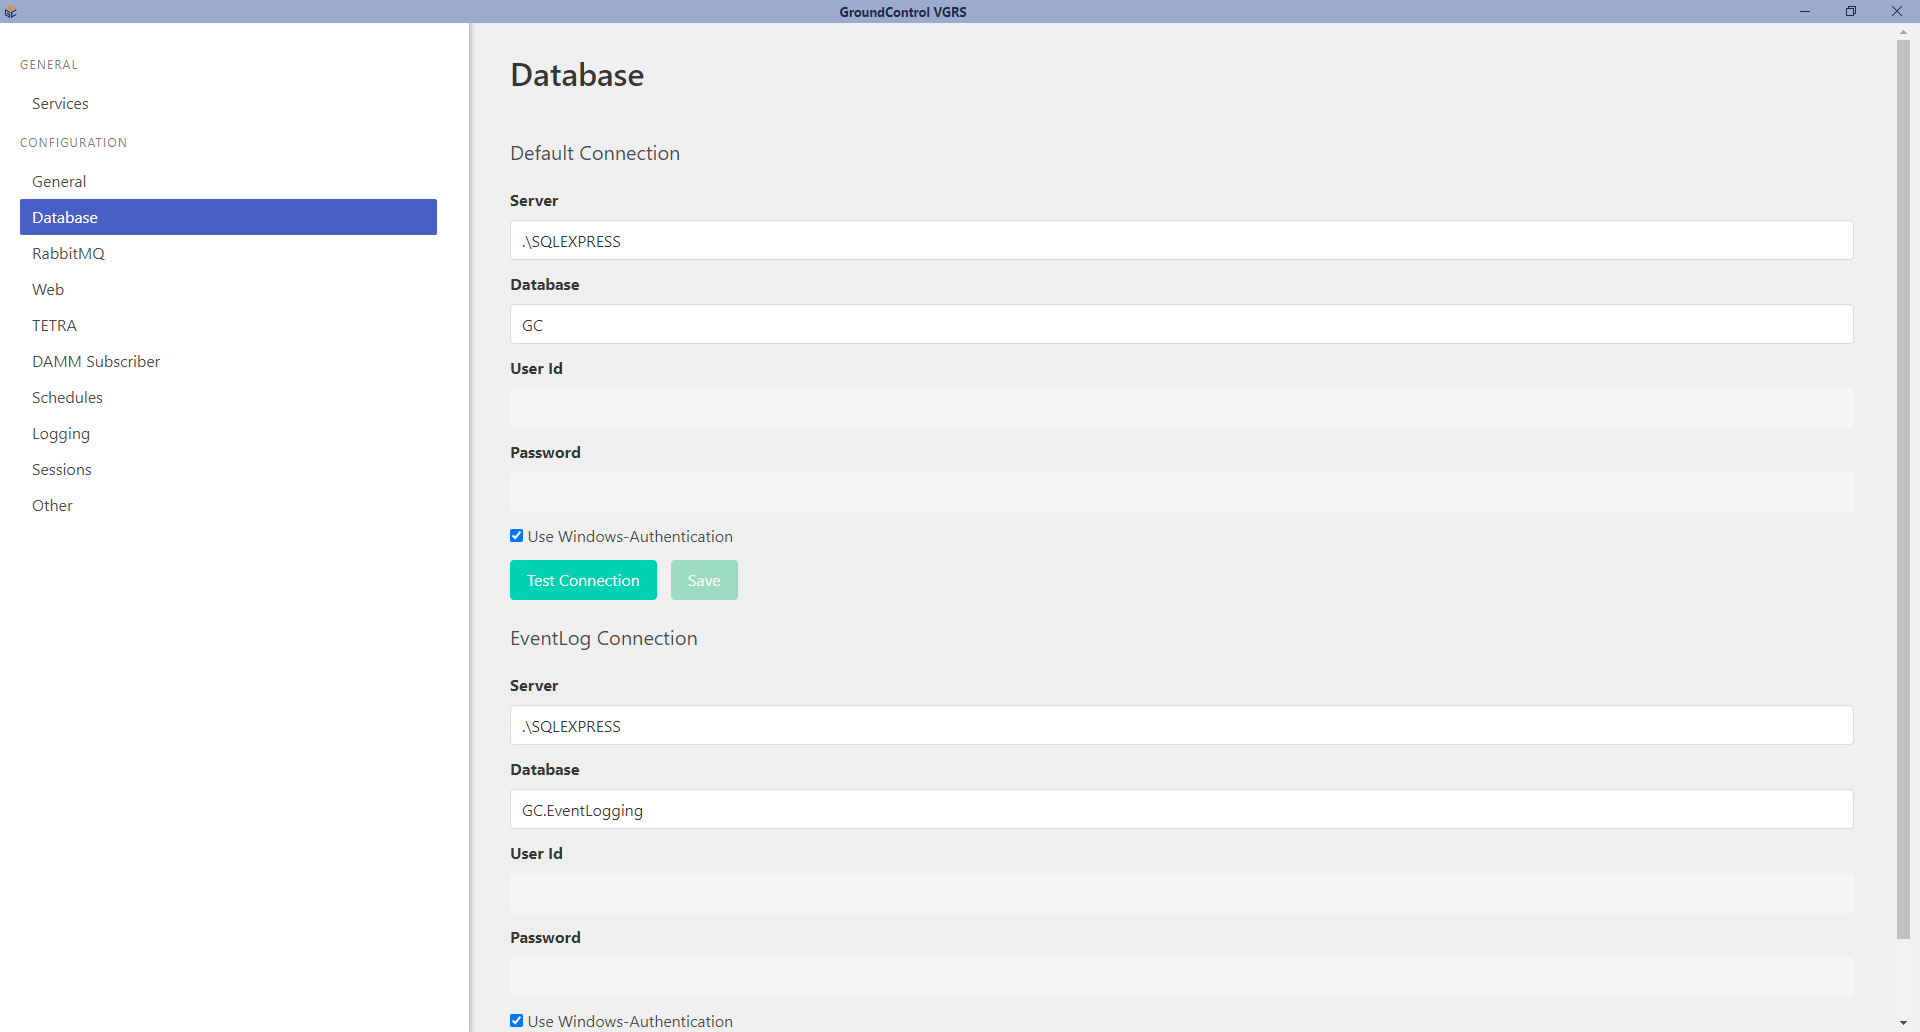
Task: Click the EventLog Database field GC.EventLogging
Action: click(x=1181, y=810)
